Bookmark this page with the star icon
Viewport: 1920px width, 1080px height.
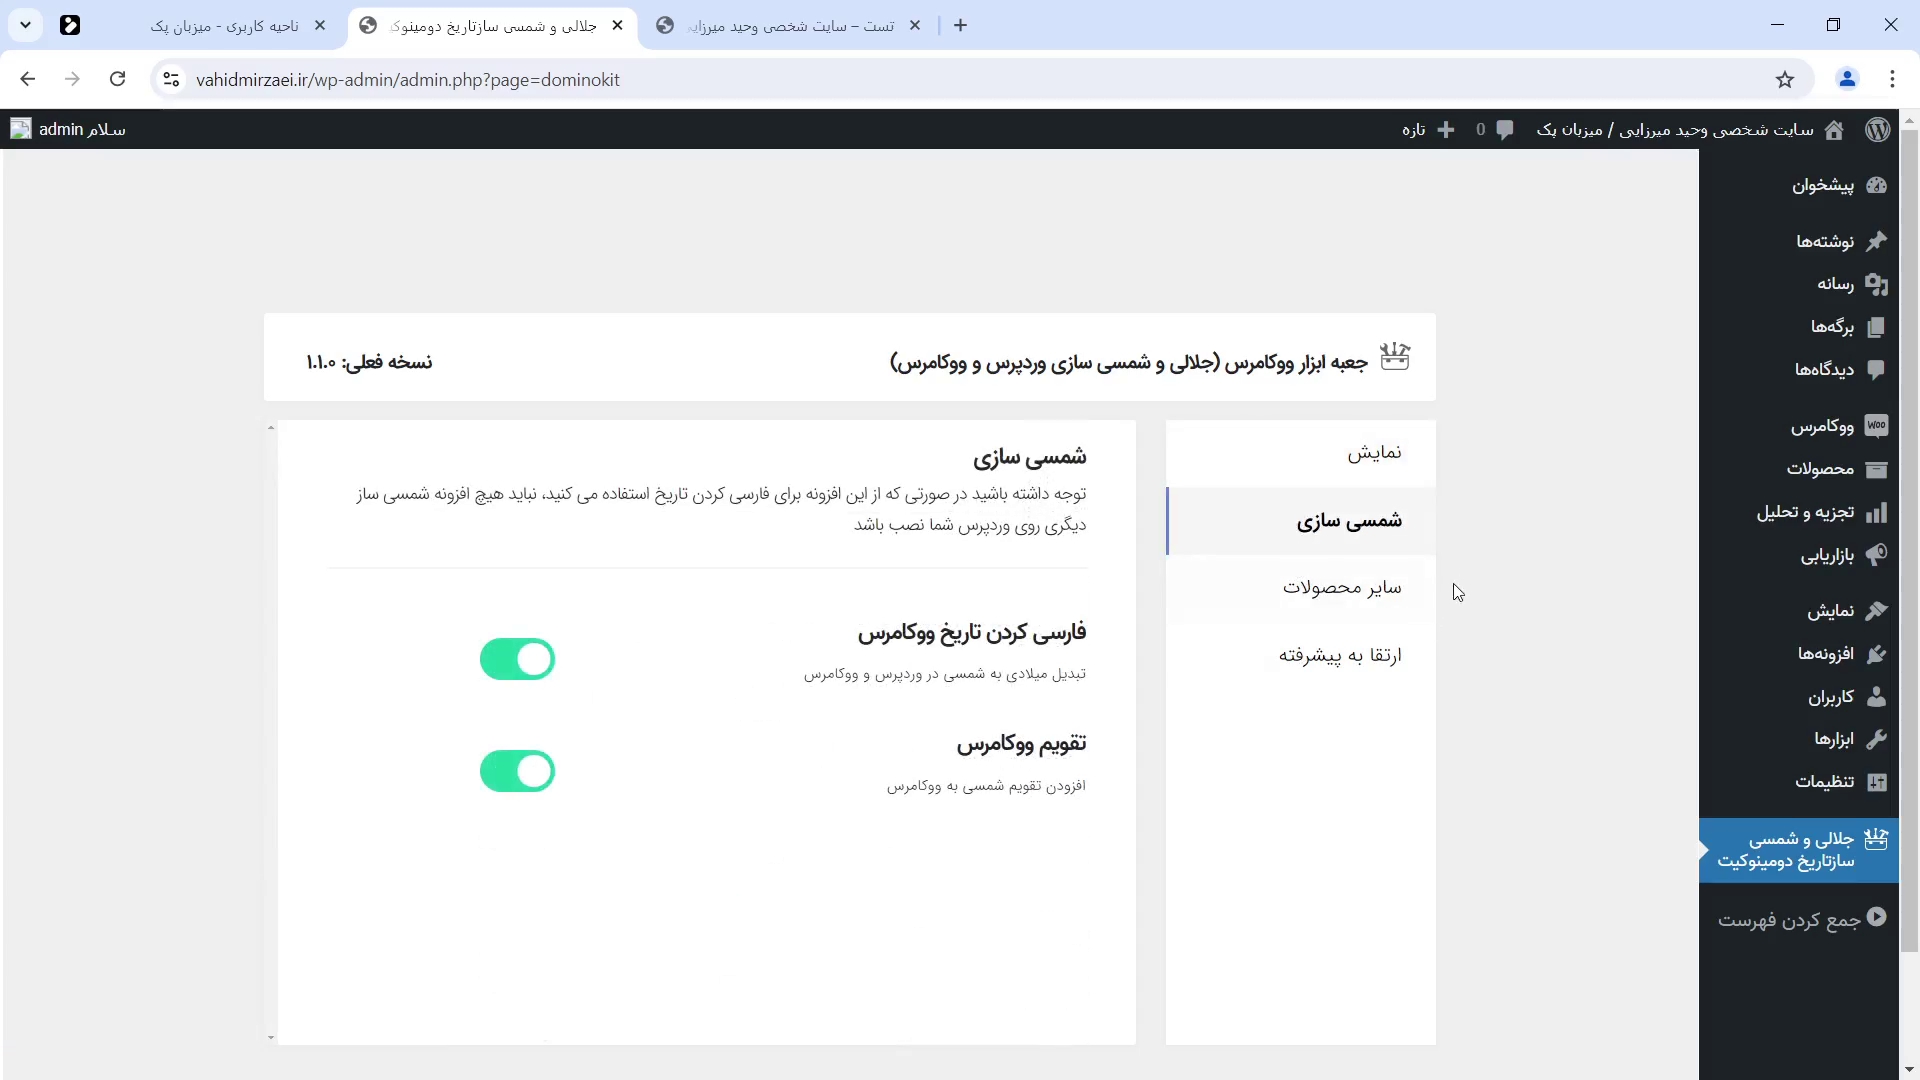(1785, 80)
